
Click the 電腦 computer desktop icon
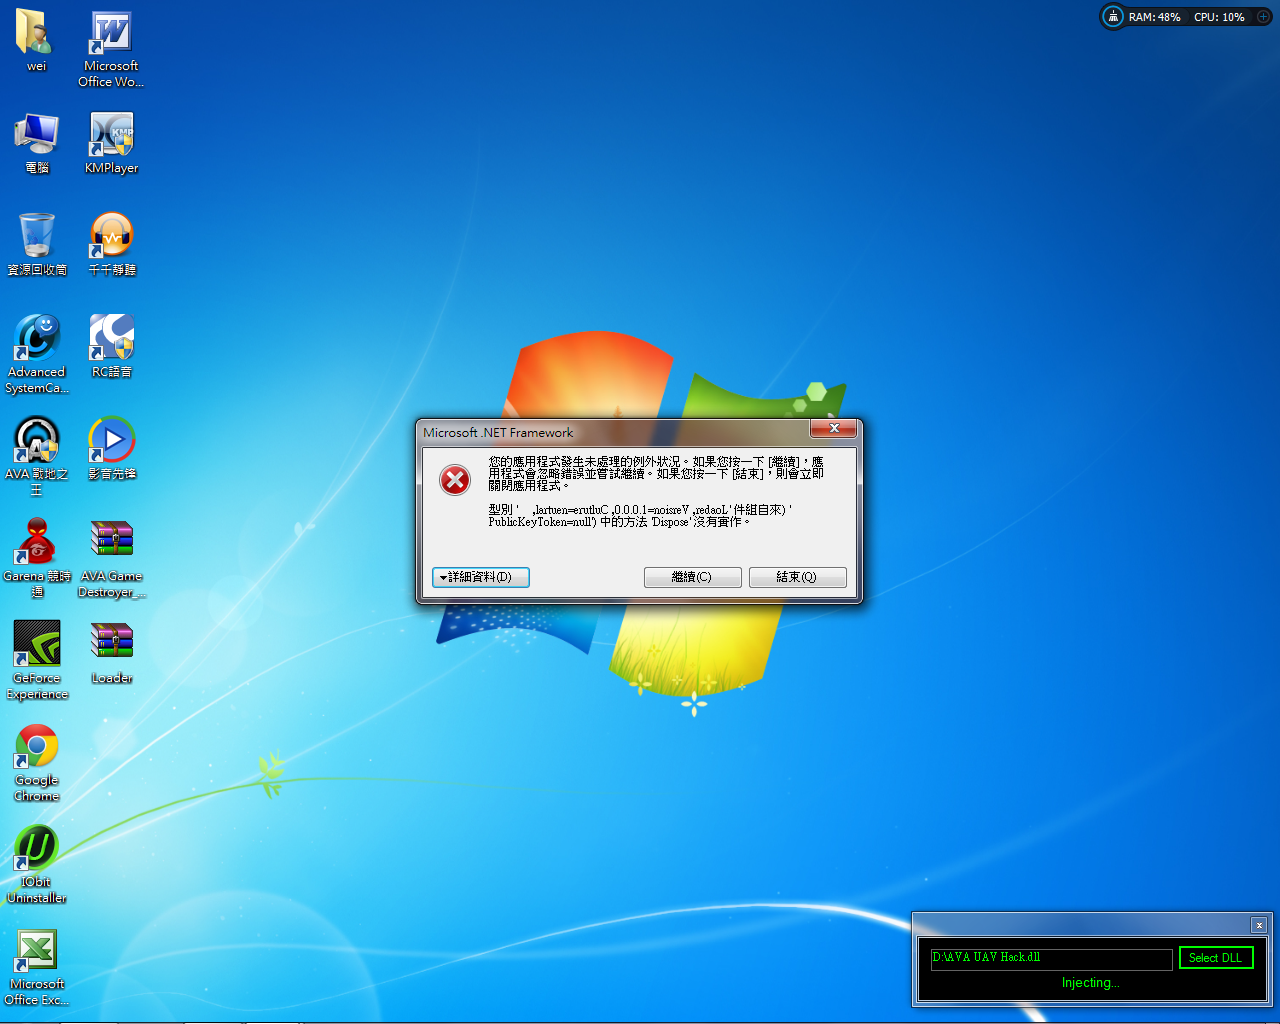[36, 143]
